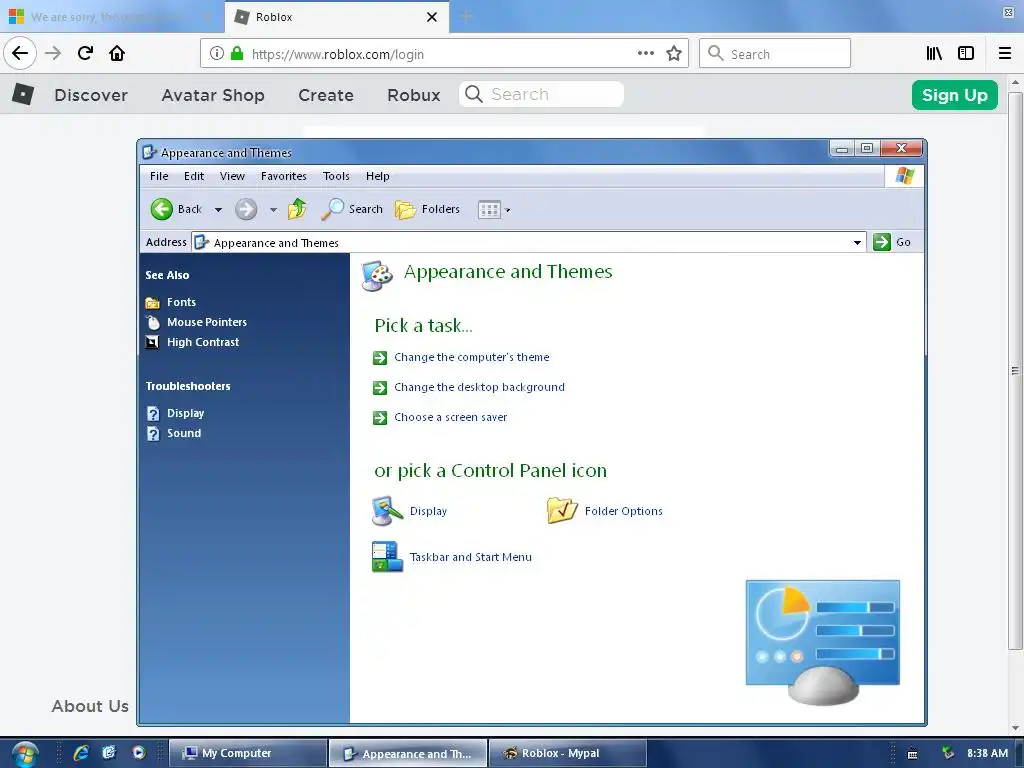This screenshot has width=1024, height=768.
Task: Open the Avatar Shop link
Action: pos(213,95)
